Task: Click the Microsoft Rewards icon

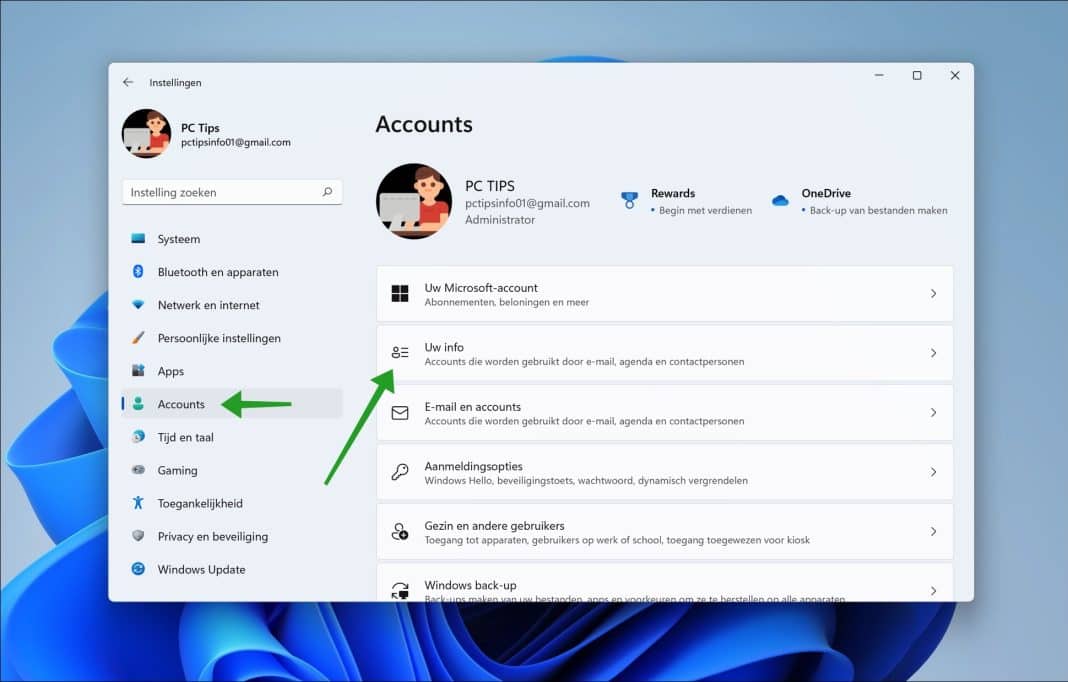Action: [x=629, y=200]
